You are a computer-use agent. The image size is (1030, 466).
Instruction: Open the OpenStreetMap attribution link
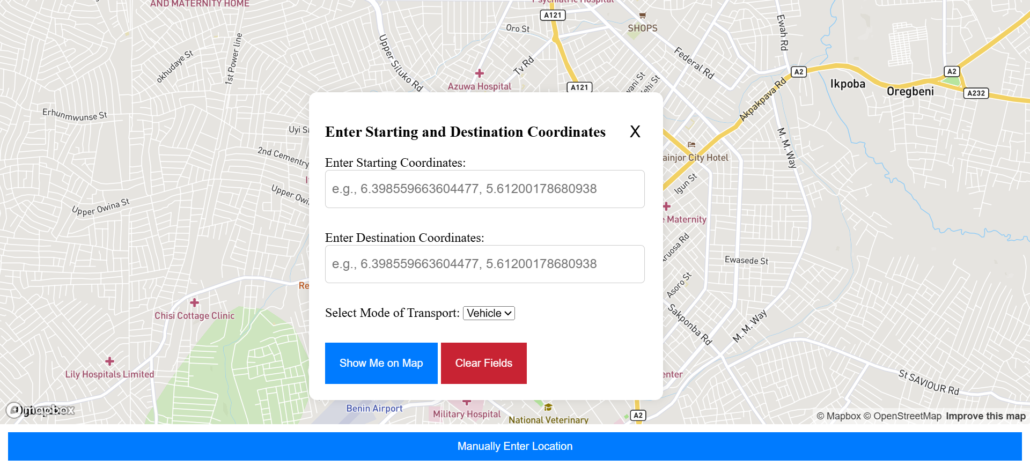pyautogui.click(x=902, y=416)
